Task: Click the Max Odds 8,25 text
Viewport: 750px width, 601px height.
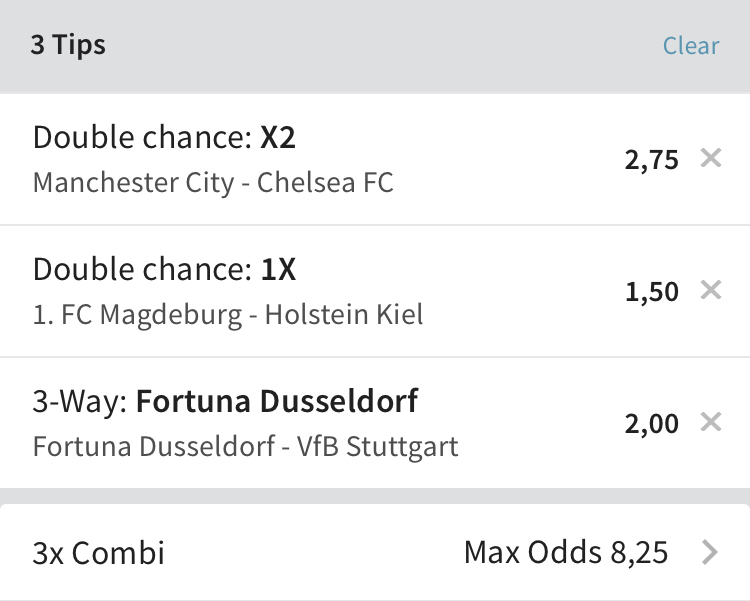Action: [x=566, y=552]
